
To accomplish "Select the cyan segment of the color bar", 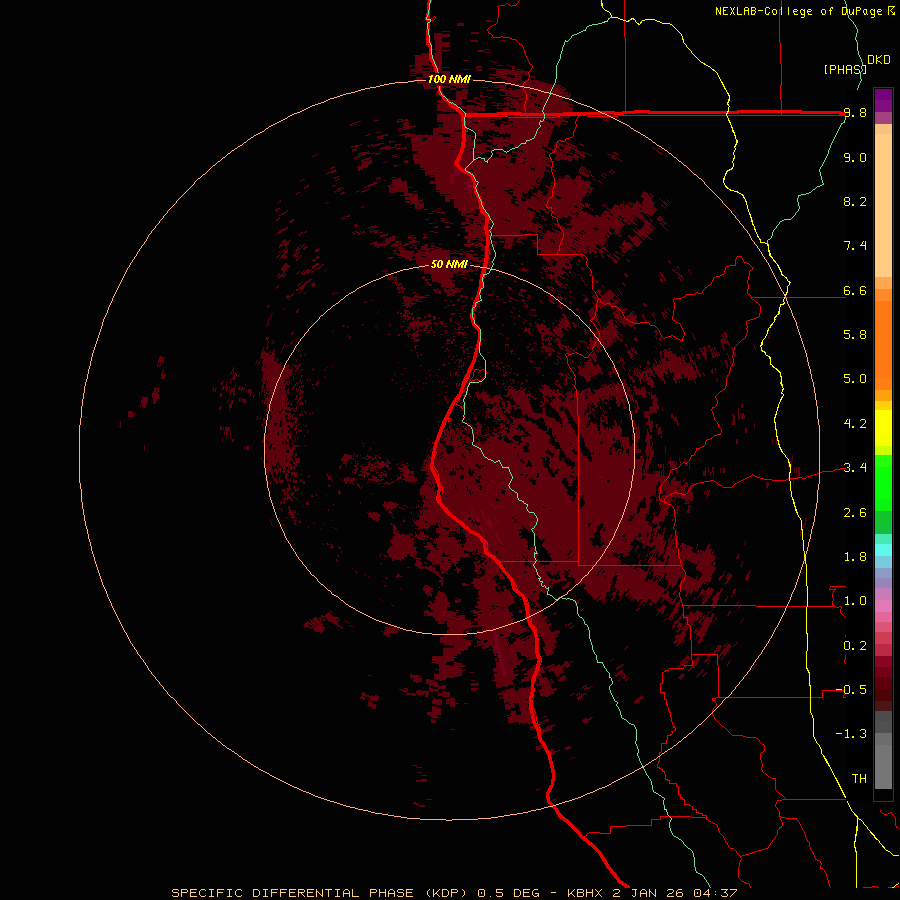I will pos(883,550).
